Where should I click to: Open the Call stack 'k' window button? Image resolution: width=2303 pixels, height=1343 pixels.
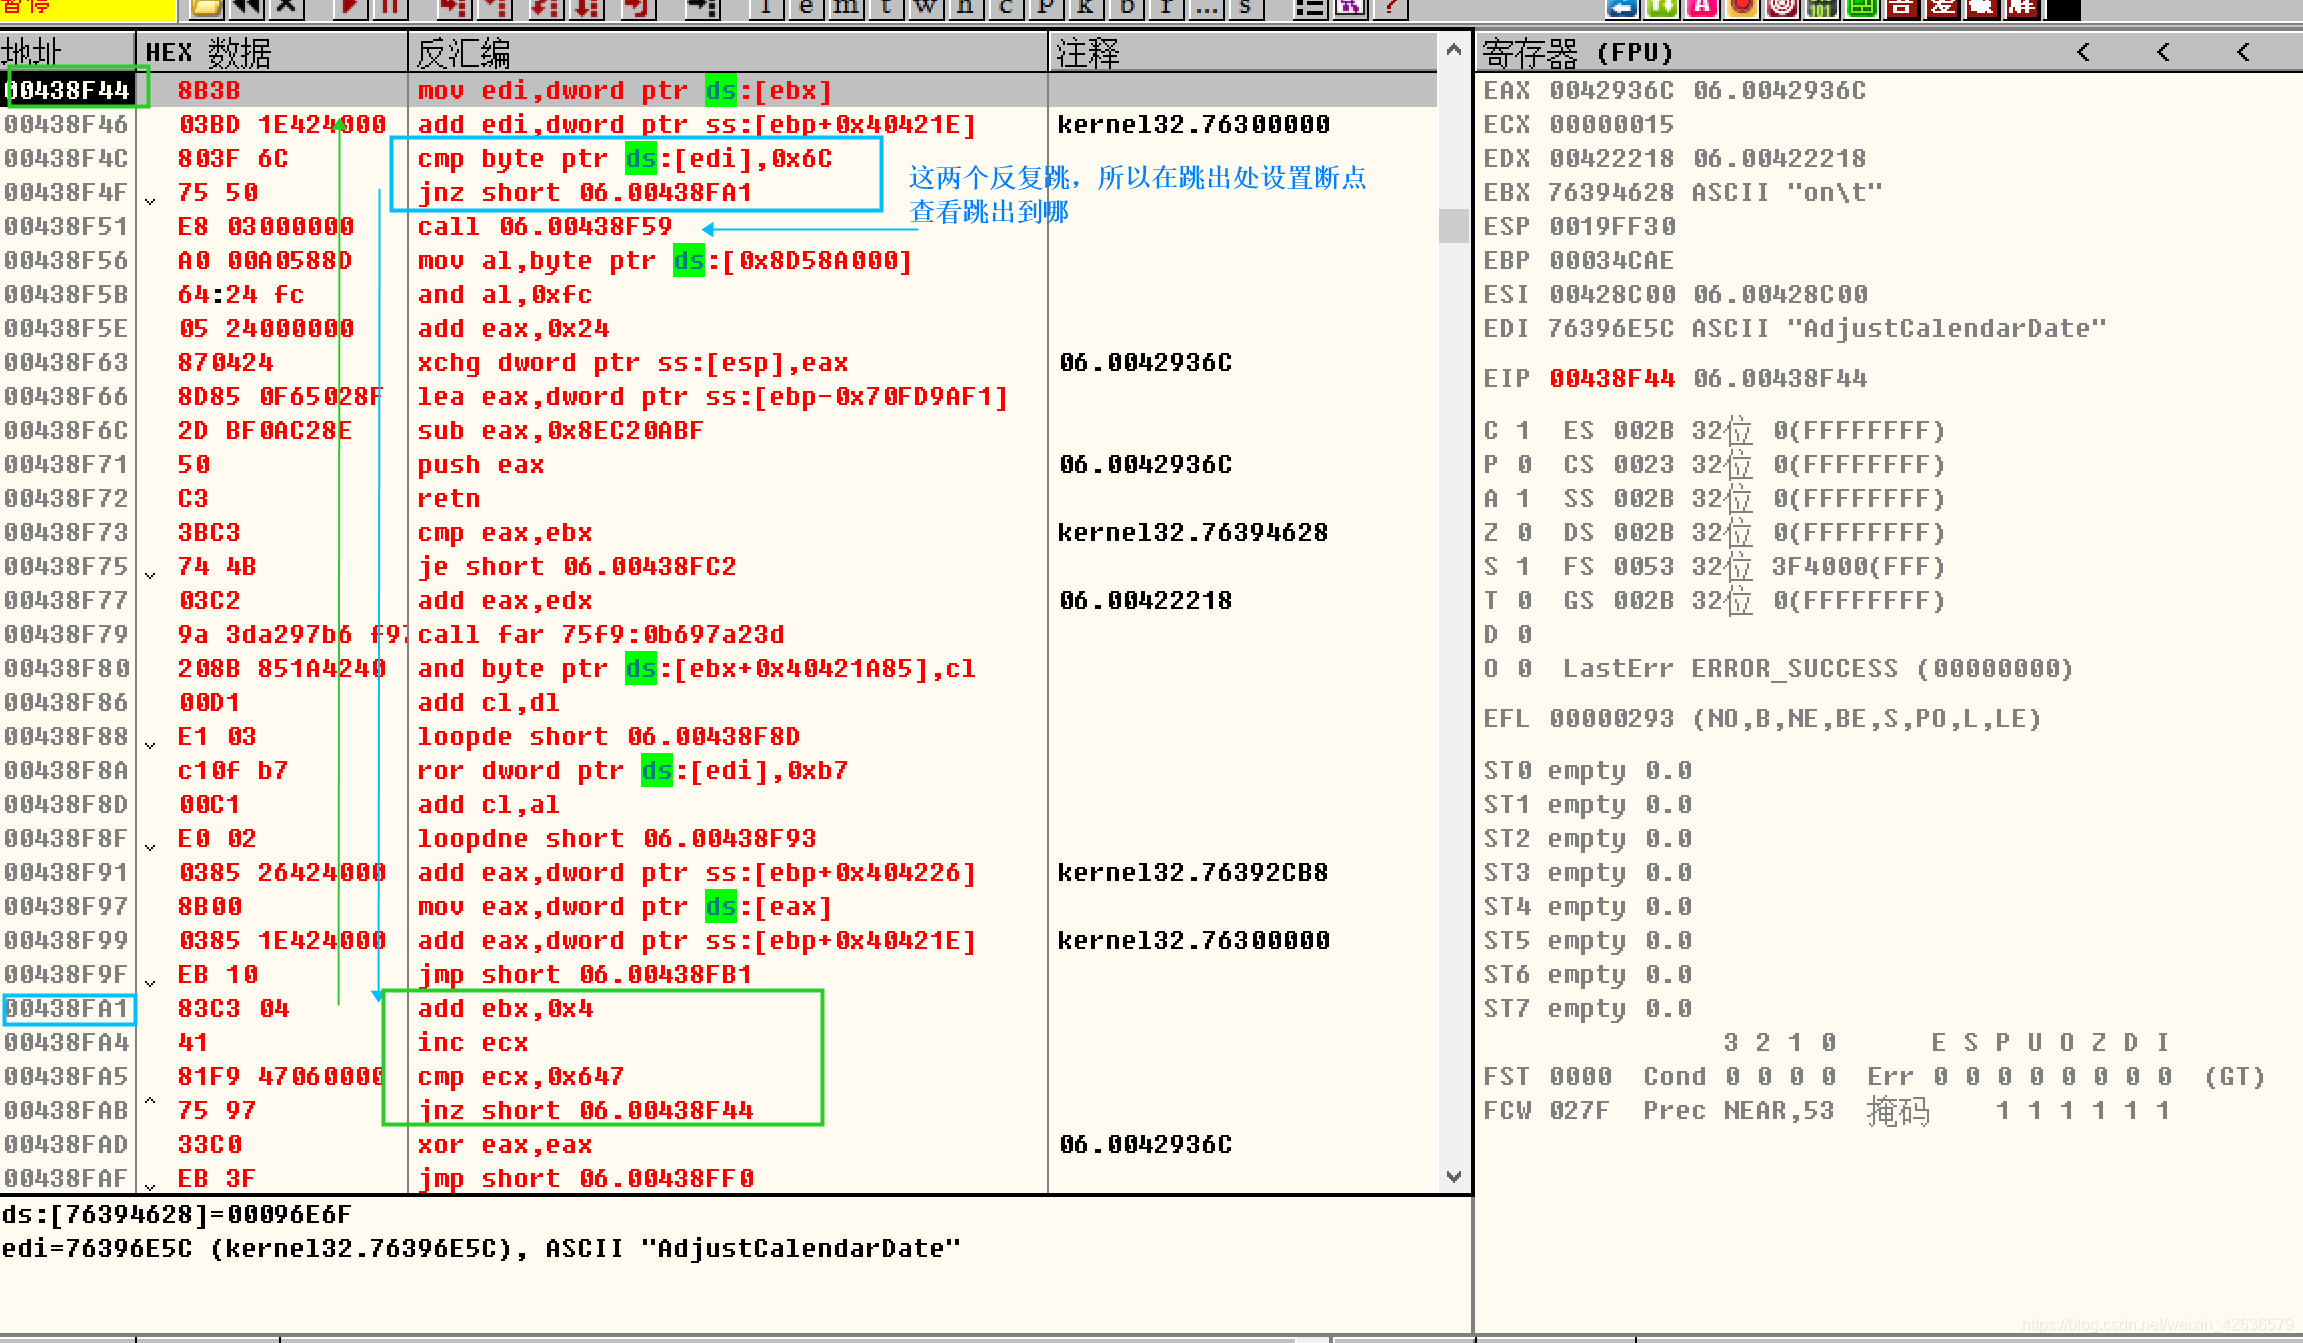coord(1086,8)
